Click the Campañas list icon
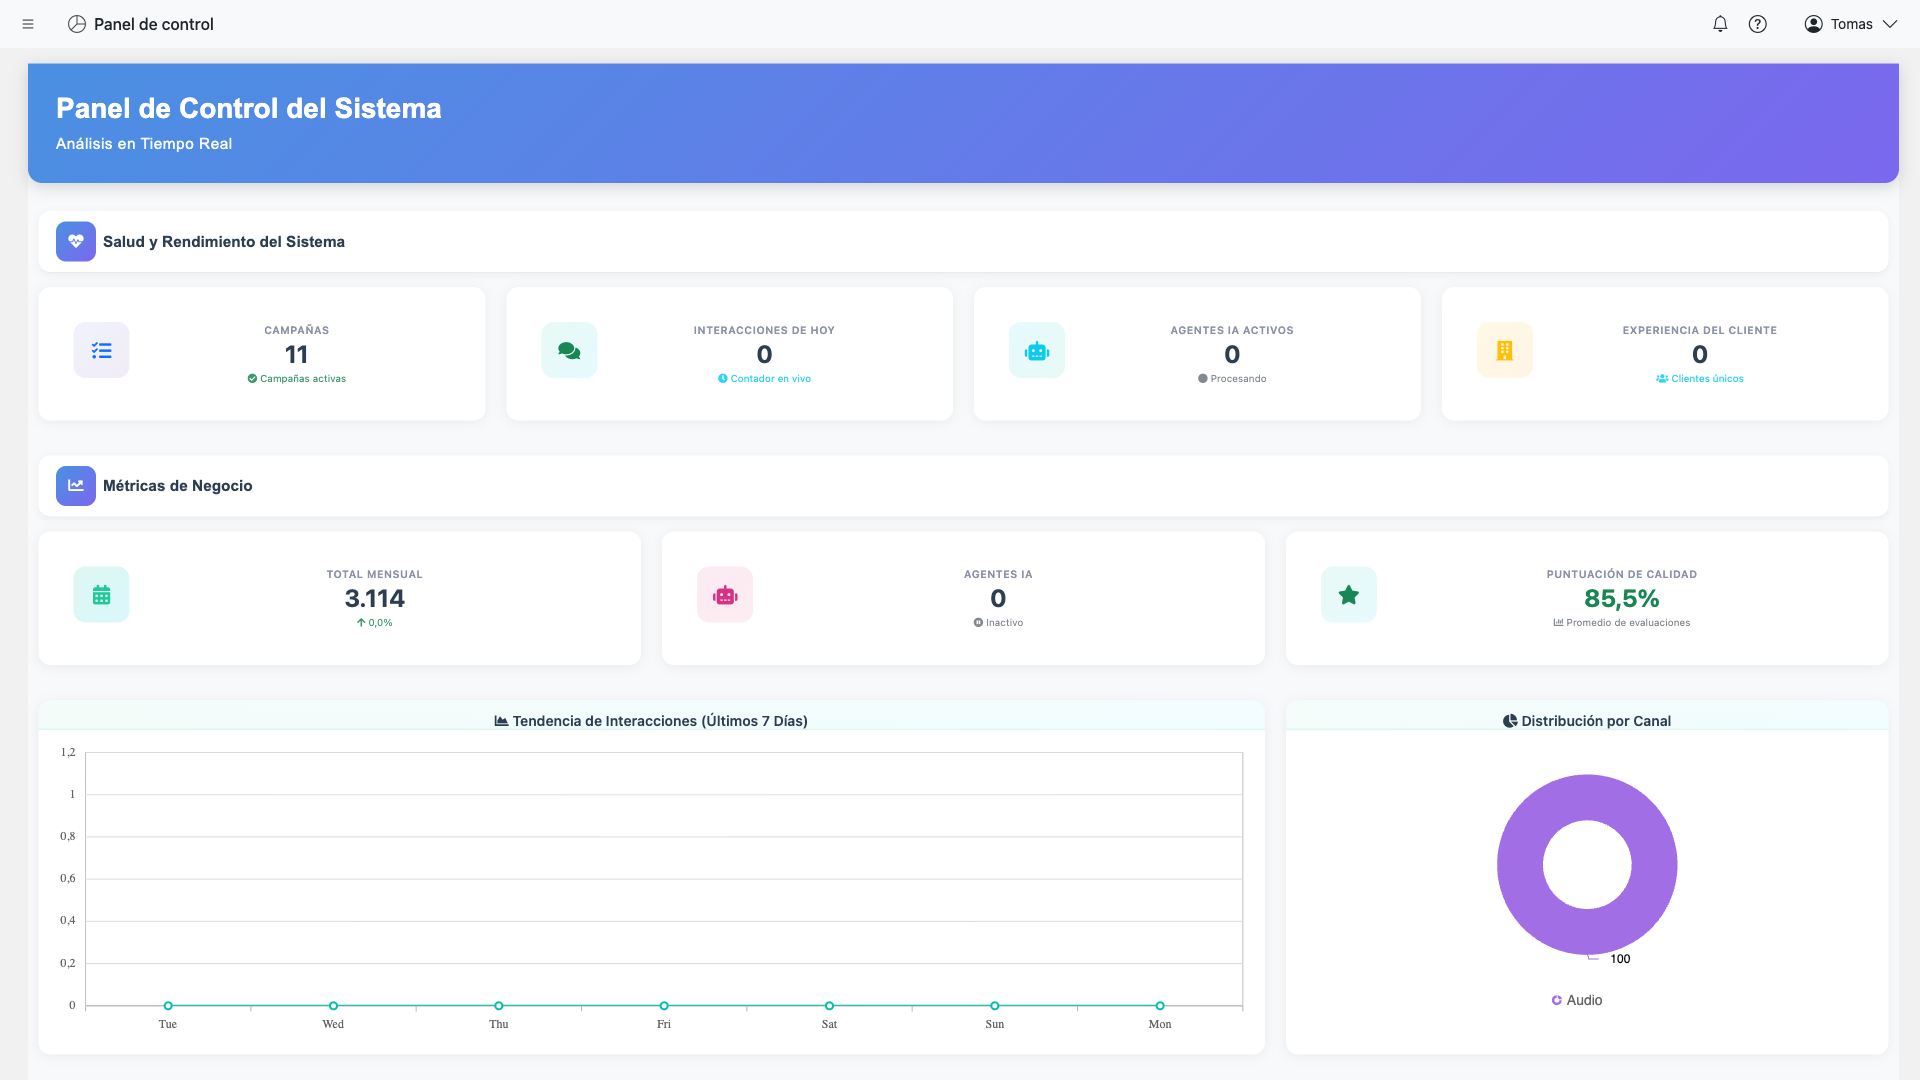This screenshot has height=1080, width=1920. pyautogui.click(x=101, y=350)
